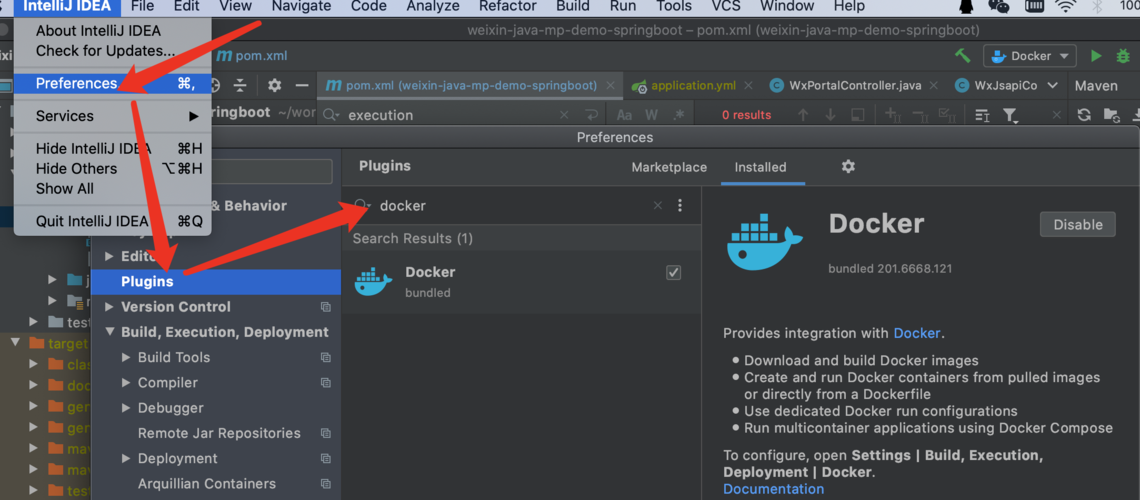Uncheck the Docker plugin enabled checkbox
The height and width of the screenshot is (500, 1140).
coord(673,273)
